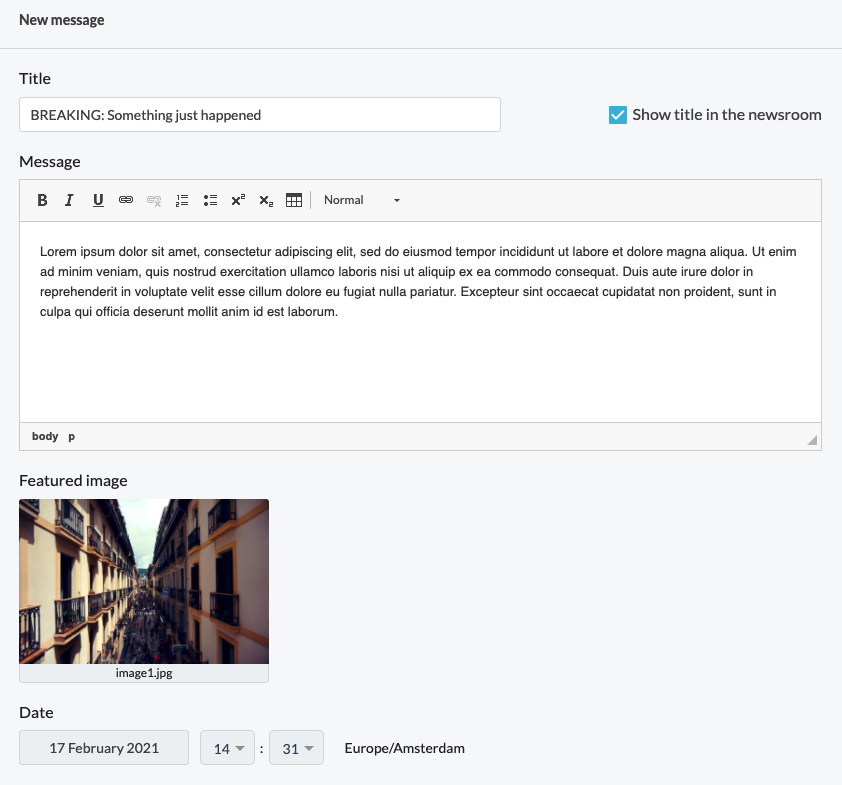
Task: Apply superscript formatting
Action: pos(238,200)
